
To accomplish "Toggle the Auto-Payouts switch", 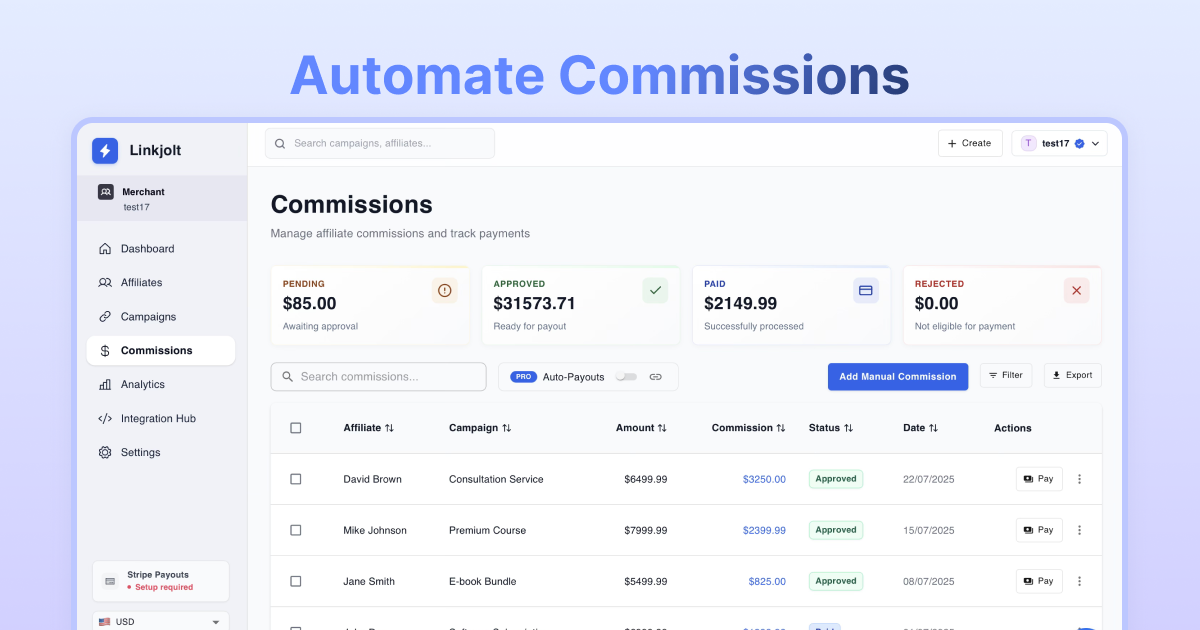I will click(x=626, y=377).
